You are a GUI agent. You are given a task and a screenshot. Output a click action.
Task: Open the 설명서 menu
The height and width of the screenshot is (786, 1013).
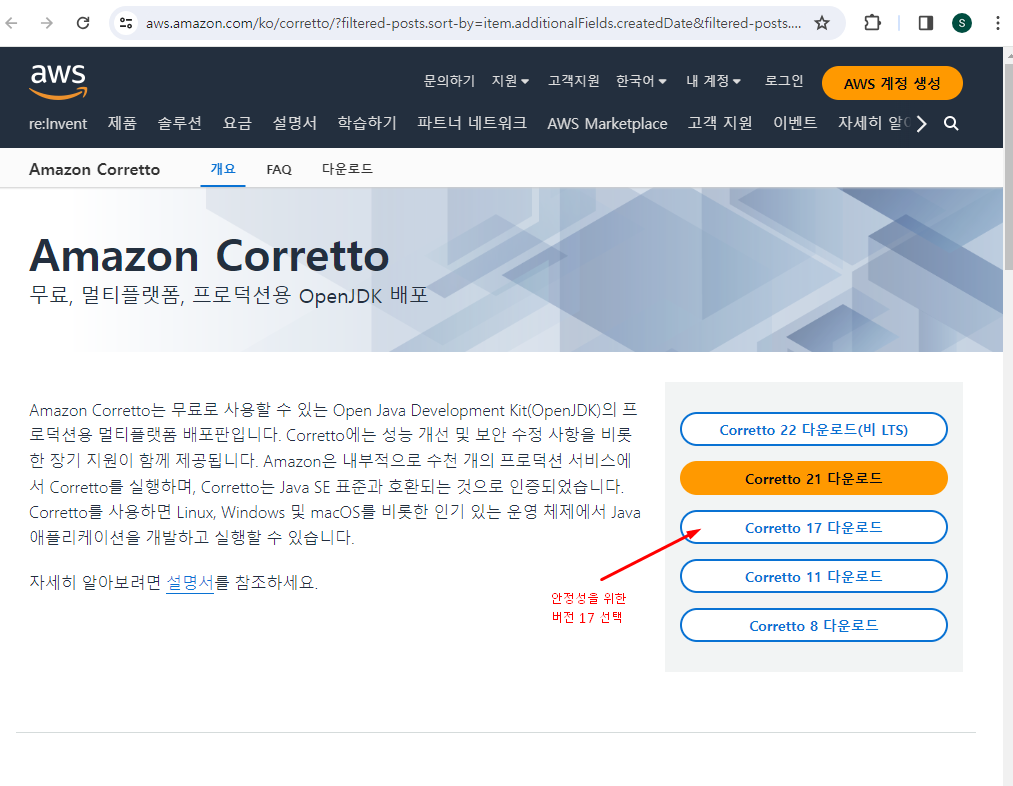[x=295, y=123]
